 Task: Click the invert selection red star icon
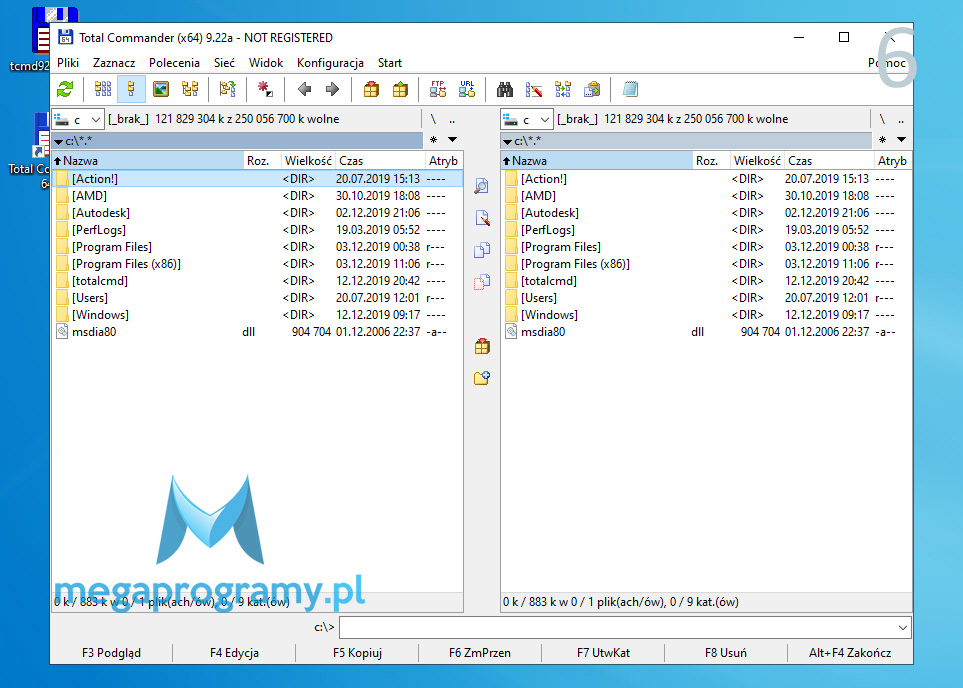265,90
